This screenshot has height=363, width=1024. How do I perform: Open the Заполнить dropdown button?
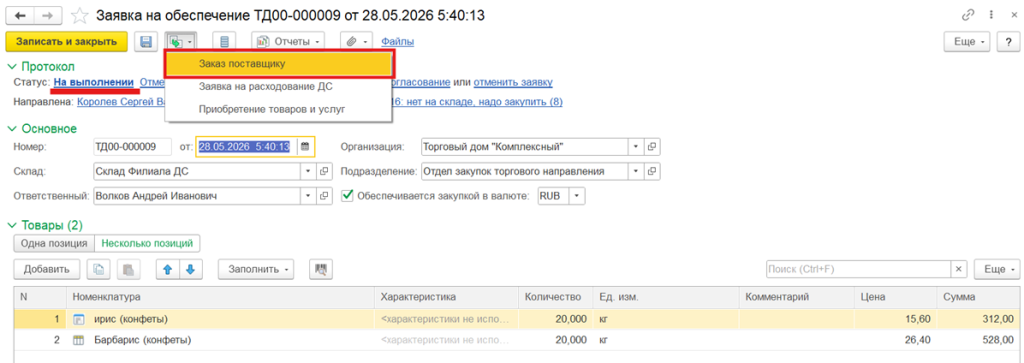pos(256,269)
